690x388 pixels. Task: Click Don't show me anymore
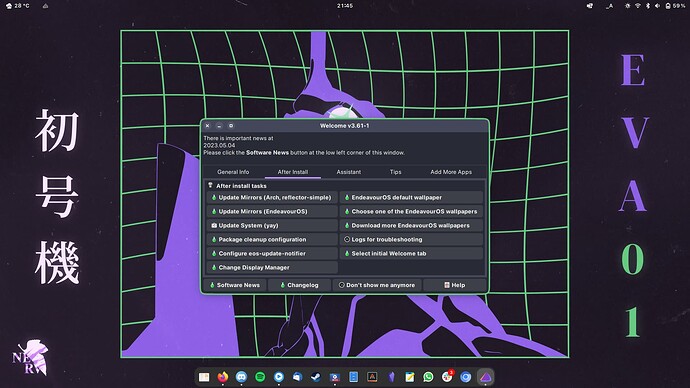point(377,285)
